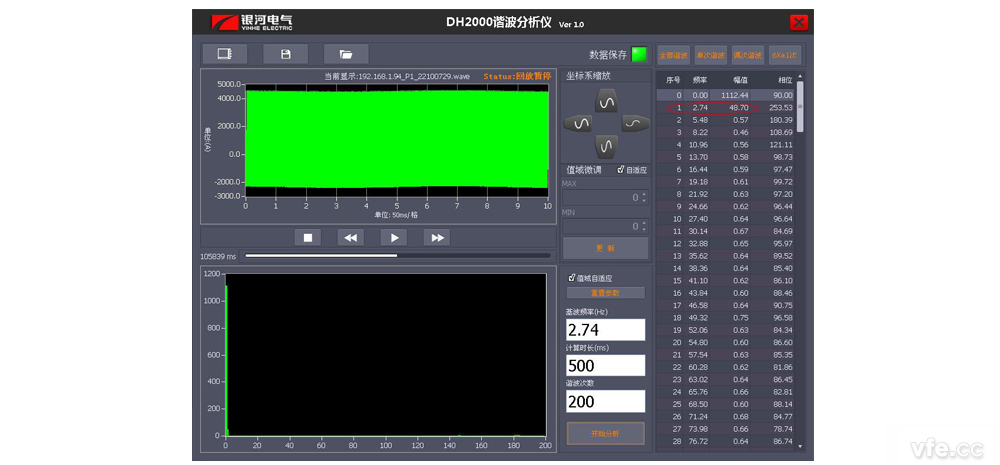Click the playback progress slider
This screenshot has width=1000, height=465.
click(397, 256)
